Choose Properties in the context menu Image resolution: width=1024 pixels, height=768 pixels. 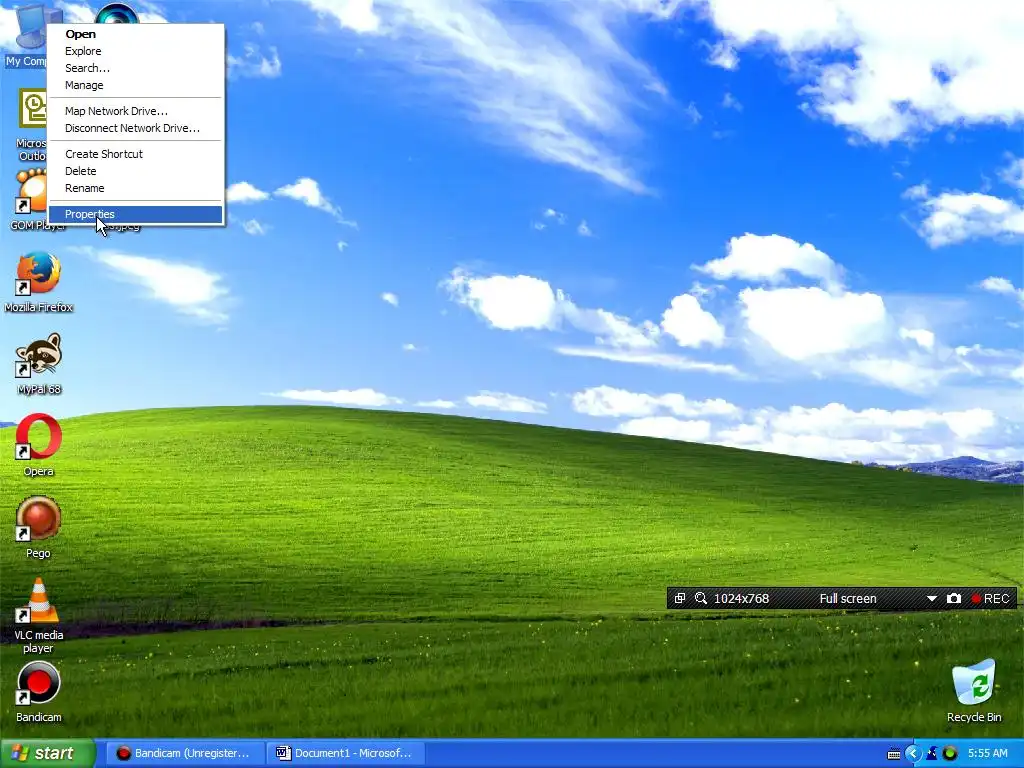(x=136, y=214)
